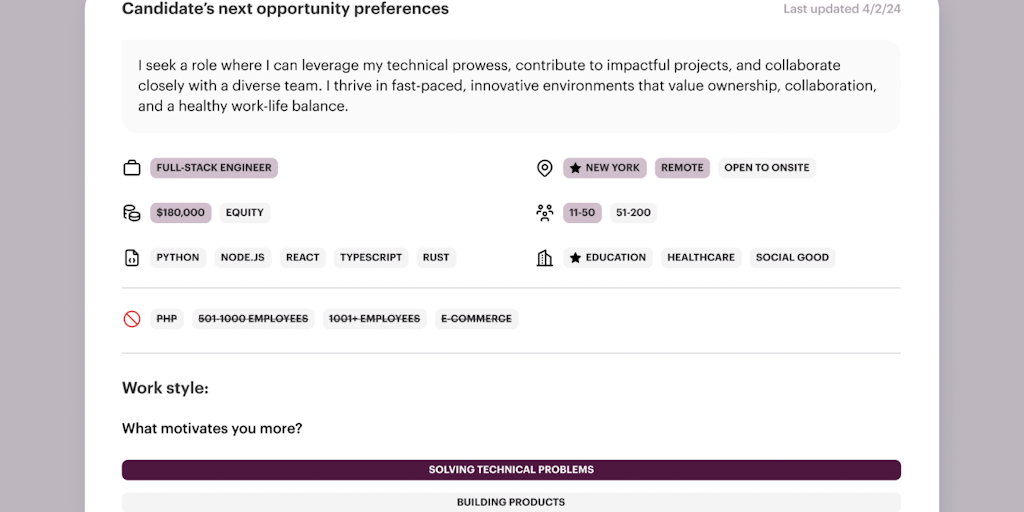Select the Full-Stack Engineer tag
Image resolution: width=1024 pixels, height=512 pixels.
(x=214, y=168)
